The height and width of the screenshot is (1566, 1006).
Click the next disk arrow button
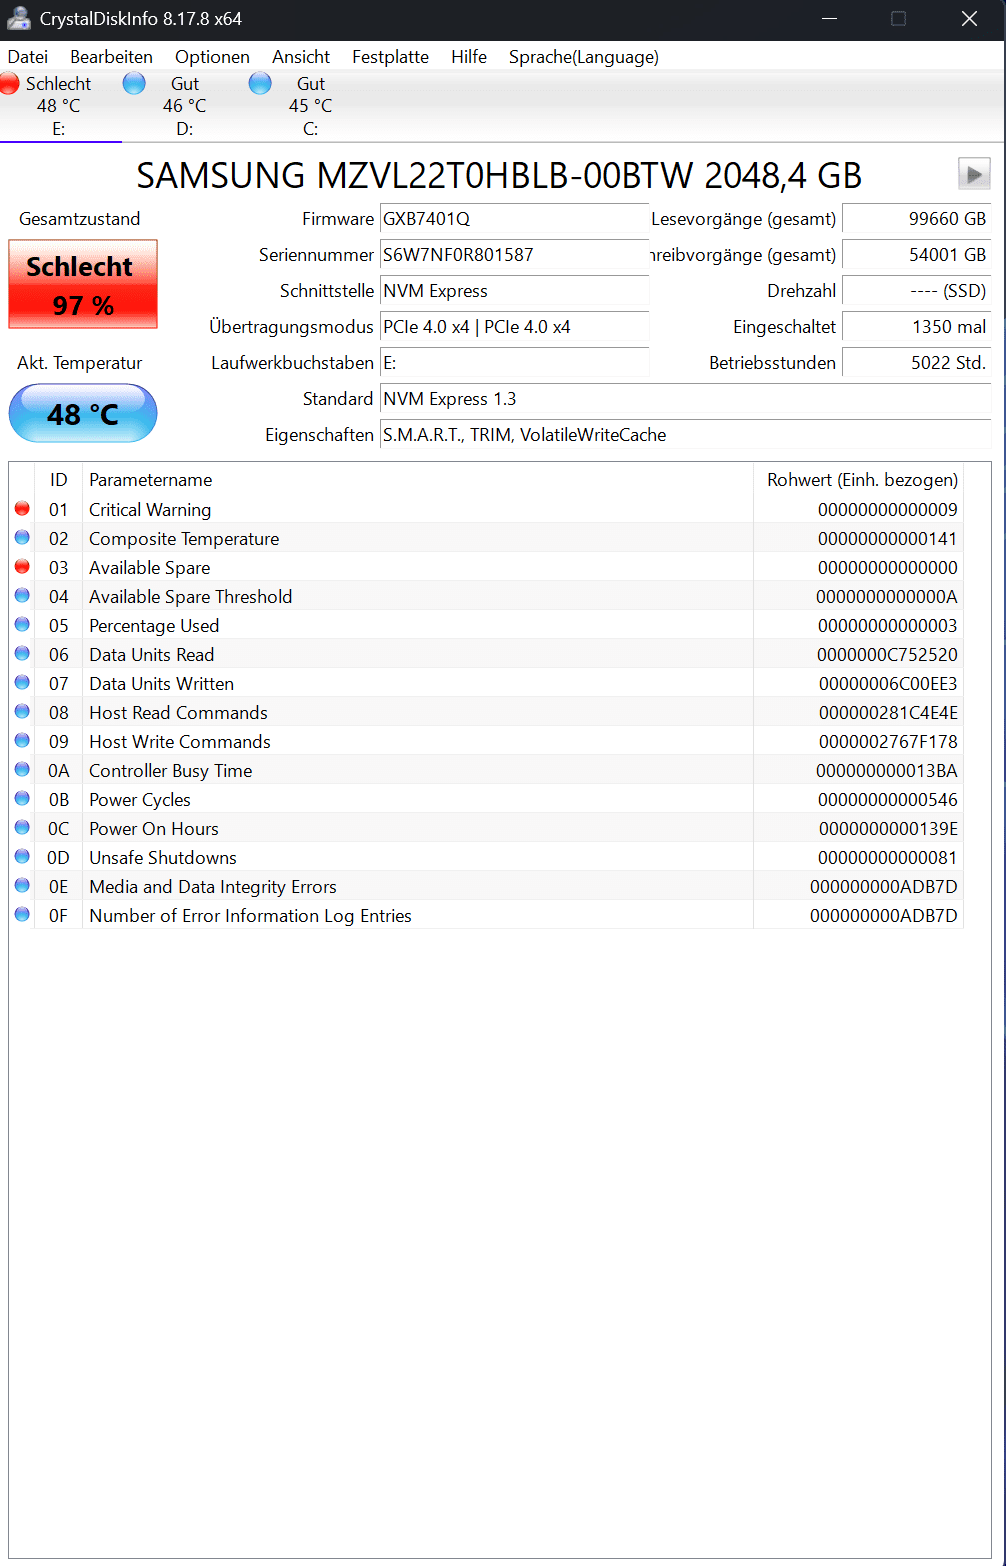(974, 174)
